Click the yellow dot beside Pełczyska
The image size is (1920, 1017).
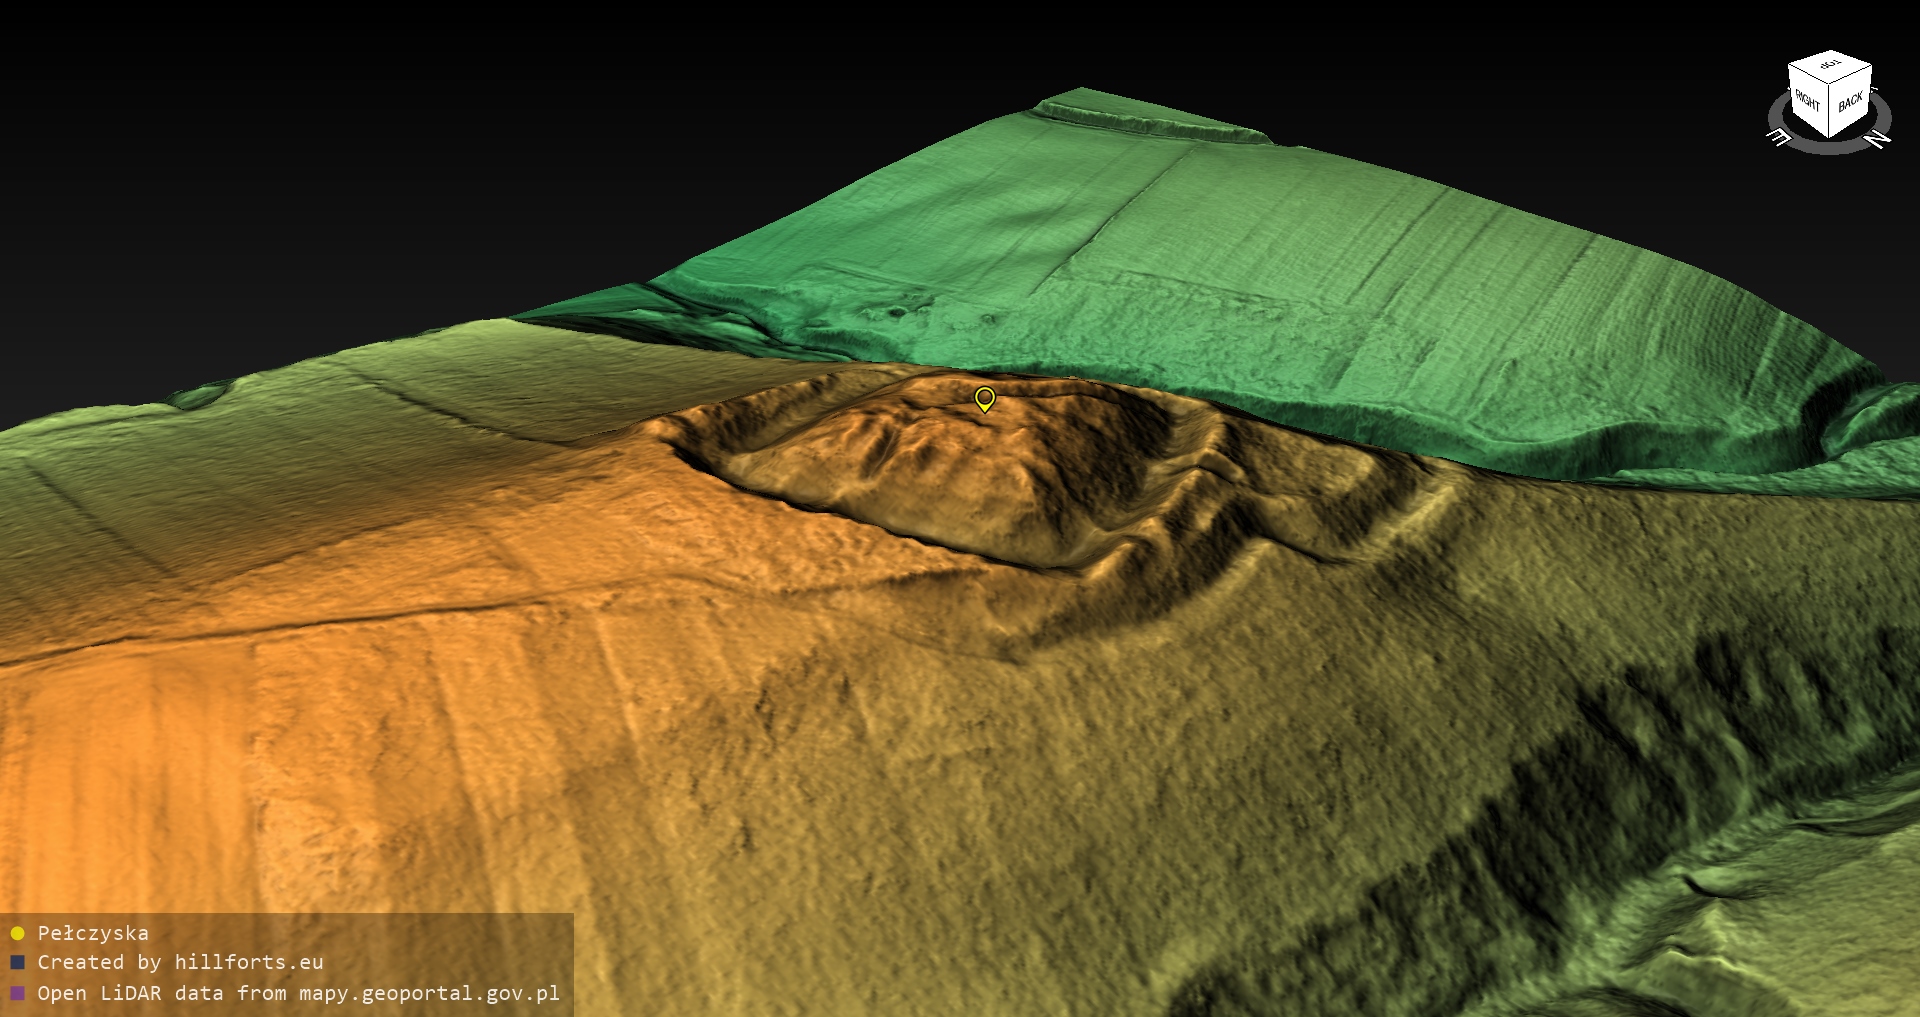pyautogui.click(x=17, y=934)
